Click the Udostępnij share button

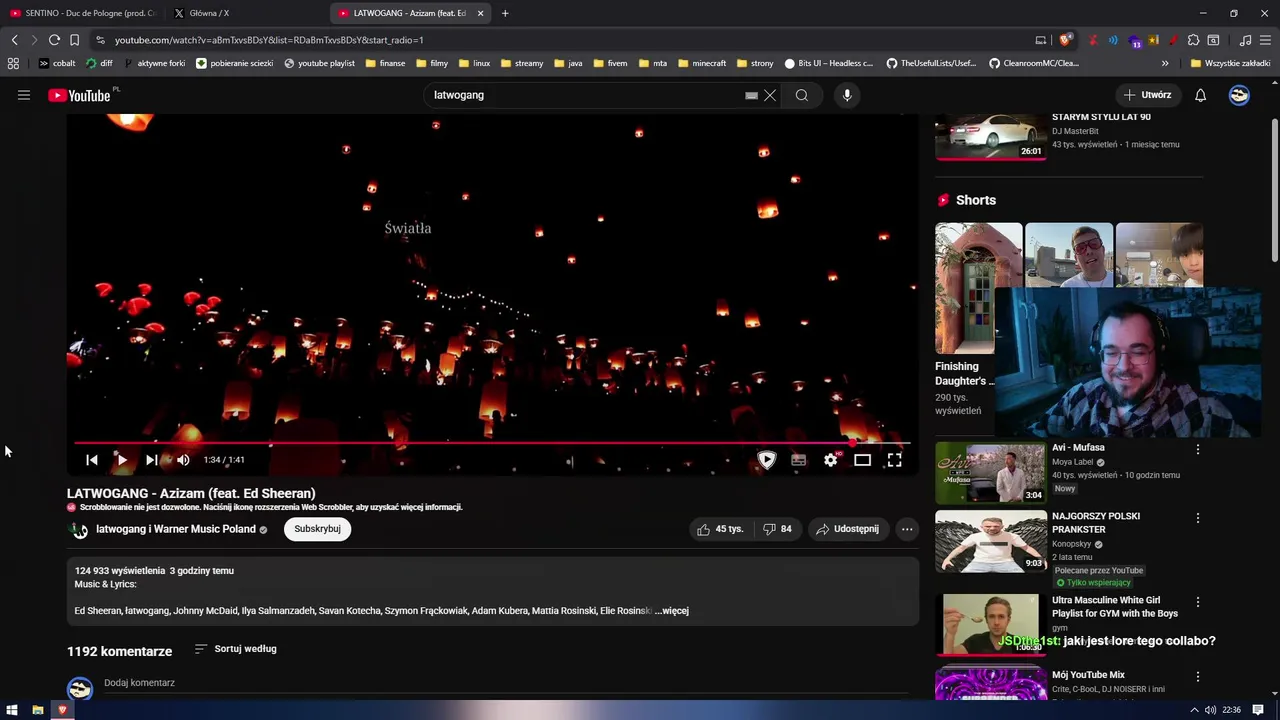(x=847, y=529)
